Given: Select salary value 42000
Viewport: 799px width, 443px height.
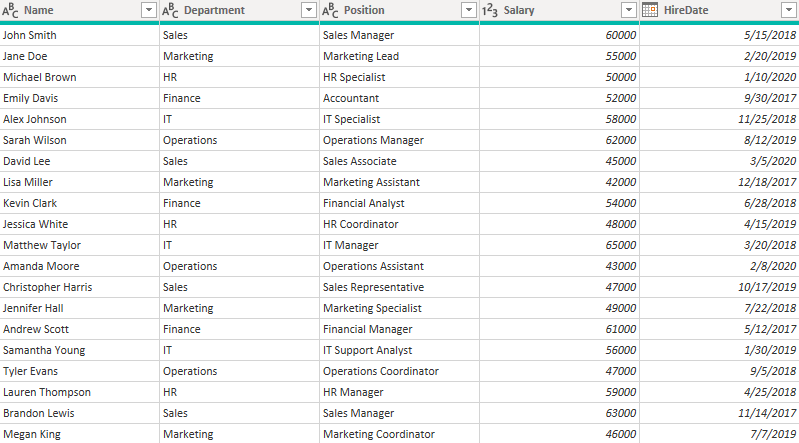Looking at the screenshot, I should tap(560, 182).
